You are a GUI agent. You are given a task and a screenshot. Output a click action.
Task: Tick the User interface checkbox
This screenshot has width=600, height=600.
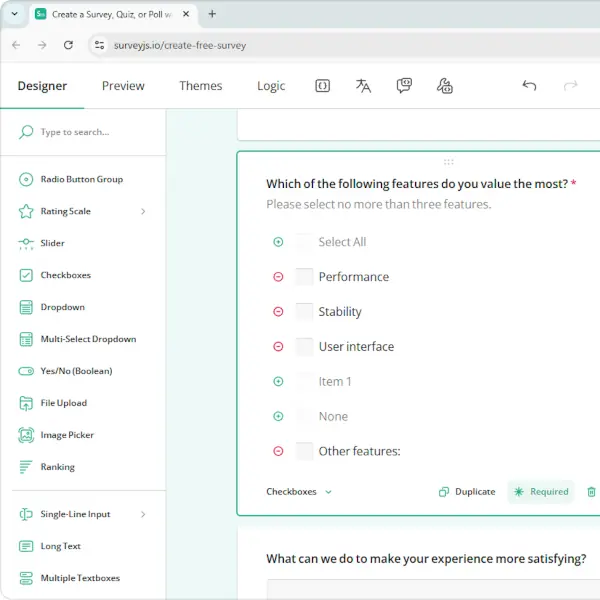coord(304,346)
